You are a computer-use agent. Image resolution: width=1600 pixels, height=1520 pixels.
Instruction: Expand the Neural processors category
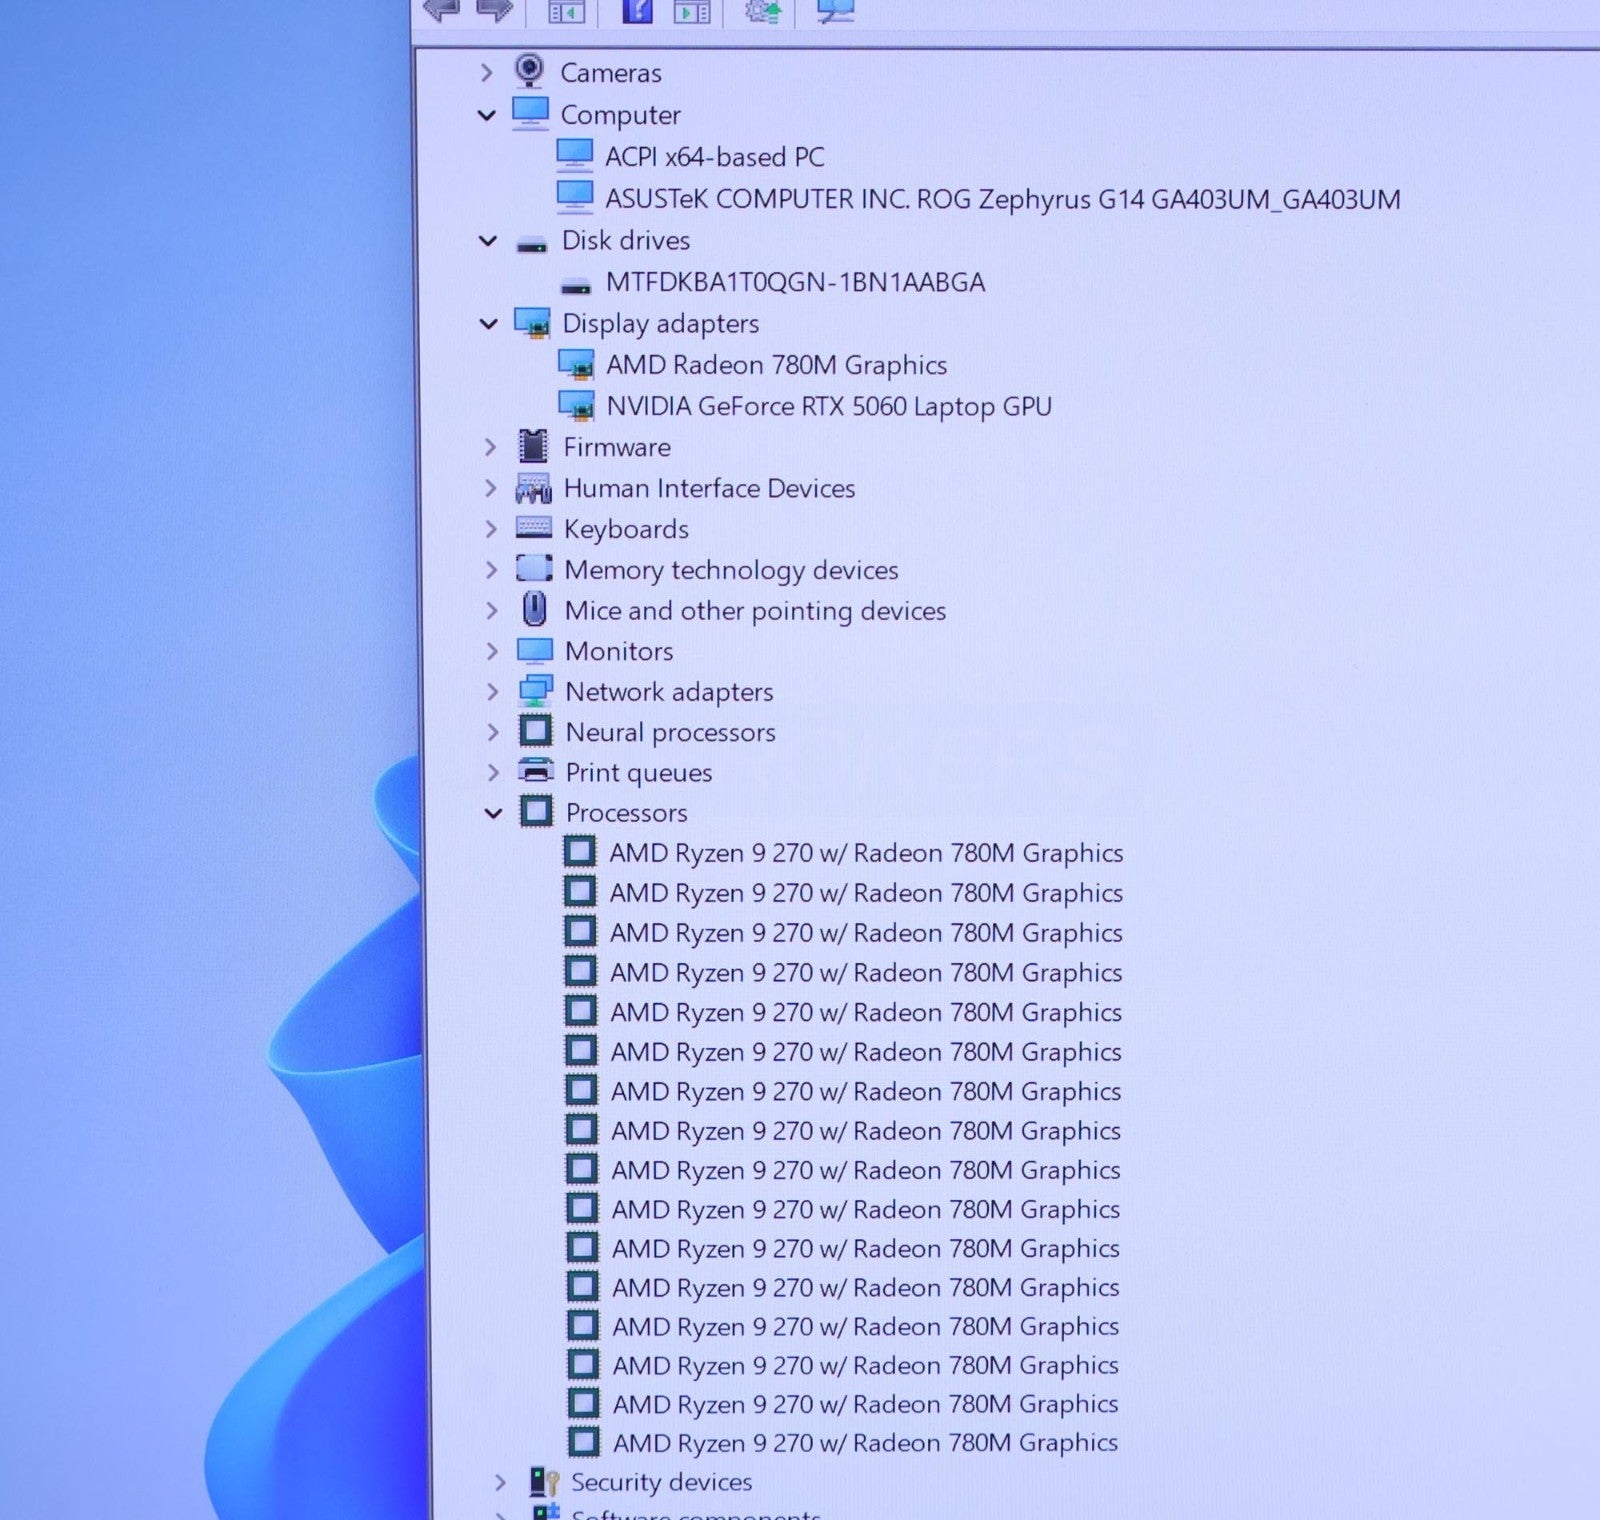(492, 732)
